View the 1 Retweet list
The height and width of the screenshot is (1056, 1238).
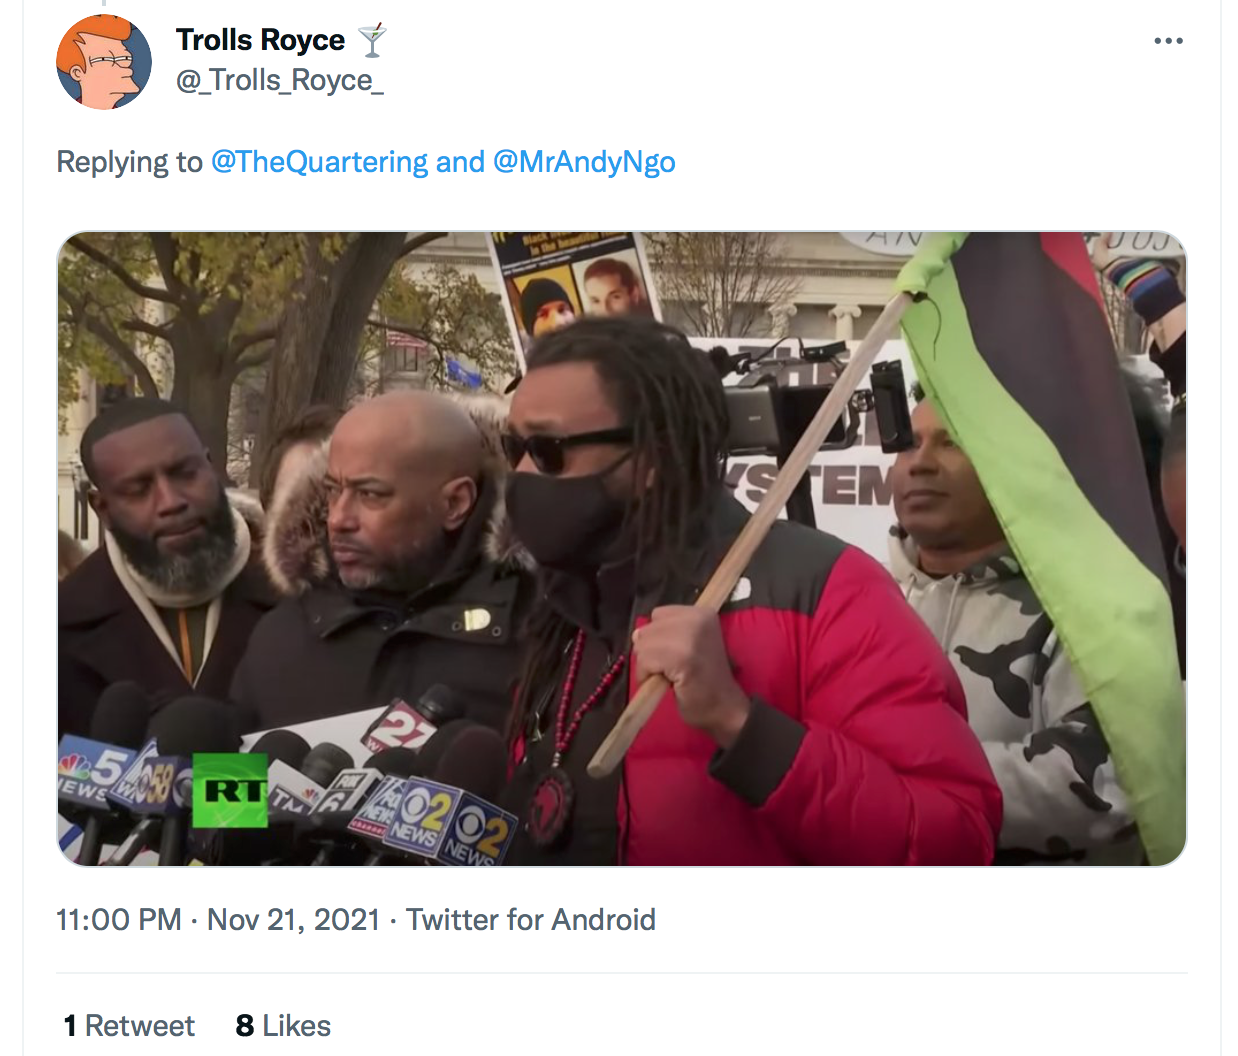click(129, 1026)
